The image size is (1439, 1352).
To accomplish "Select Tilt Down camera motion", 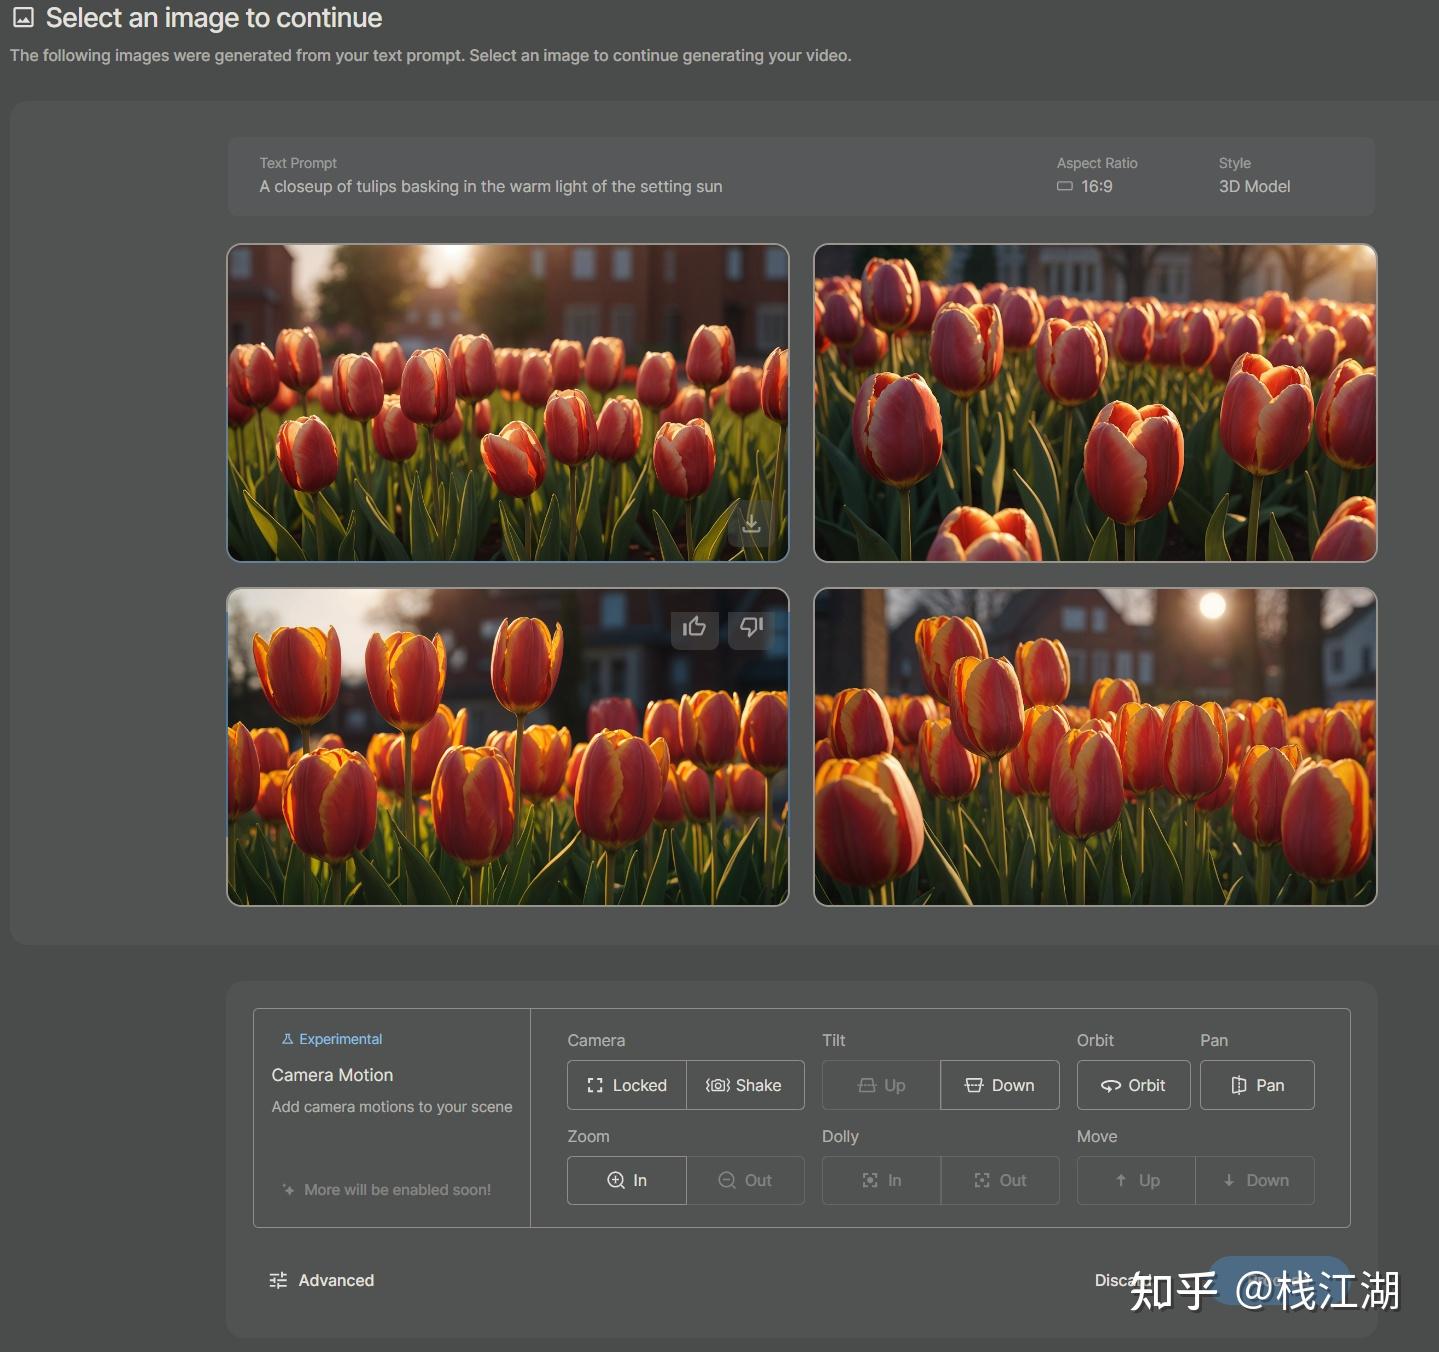I will [x=999, y=1085].
